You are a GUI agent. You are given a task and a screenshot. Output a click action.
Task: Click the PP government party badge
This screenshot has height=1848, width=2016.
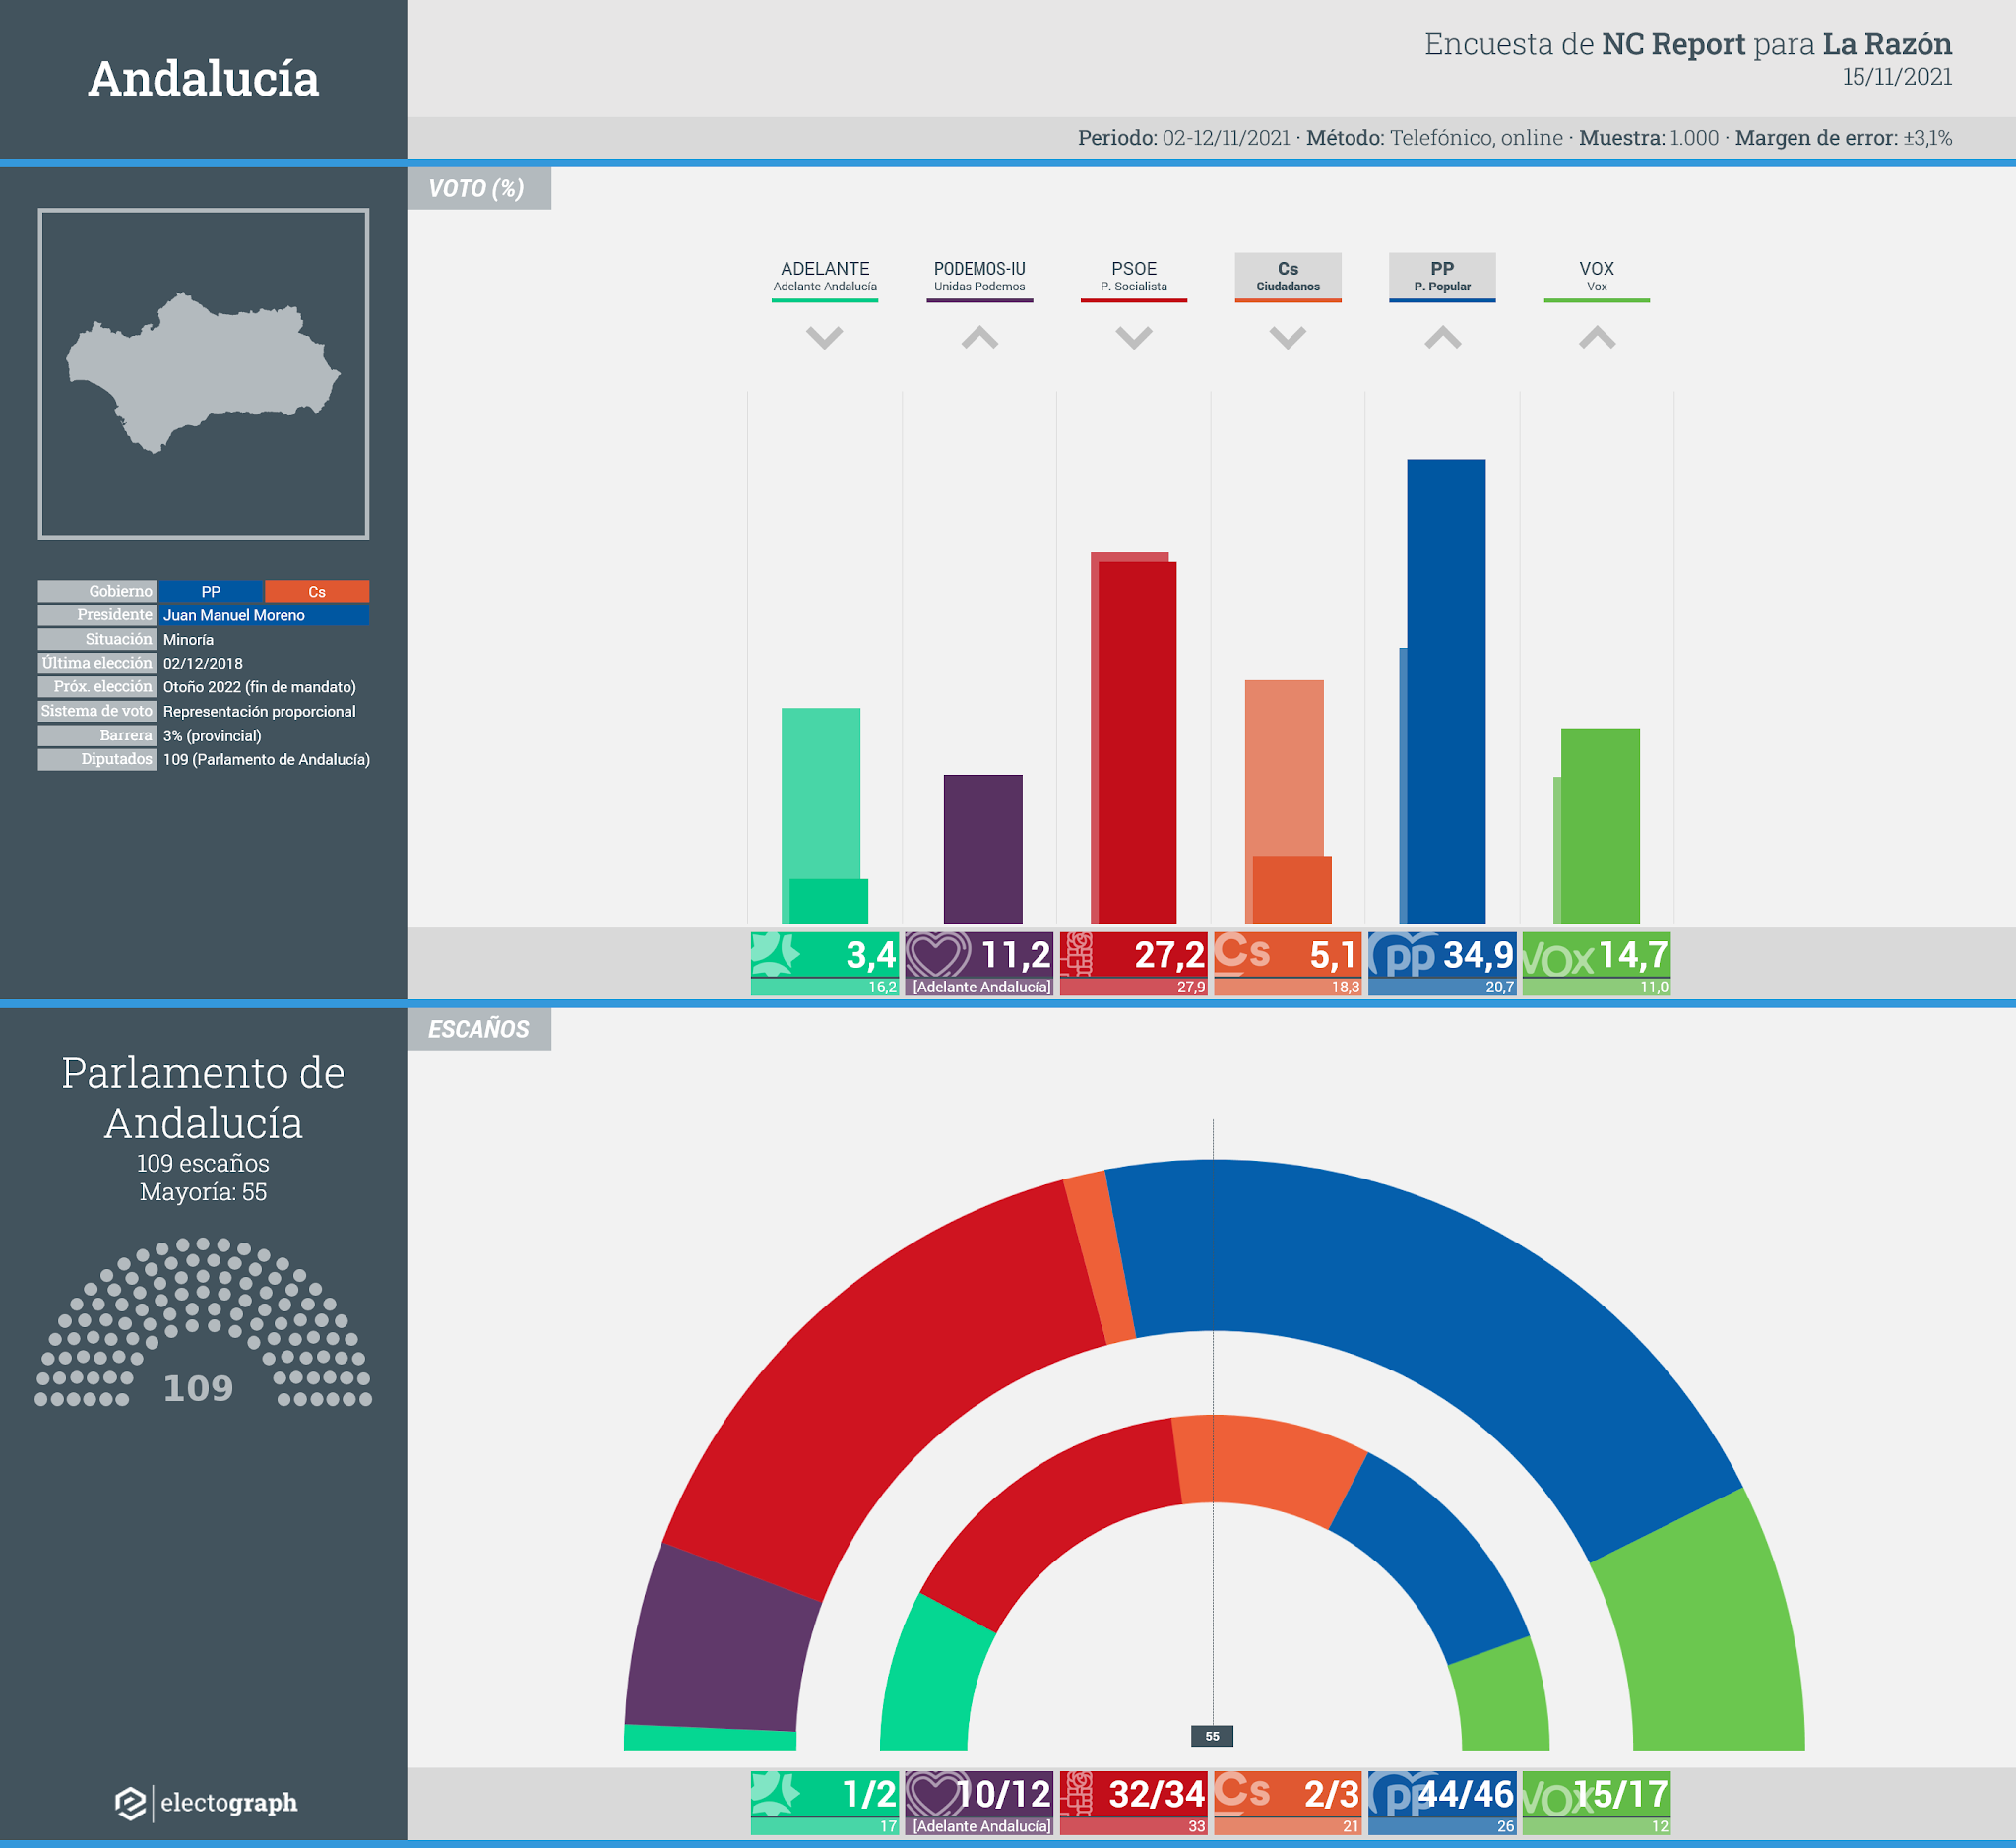(210, 591)
